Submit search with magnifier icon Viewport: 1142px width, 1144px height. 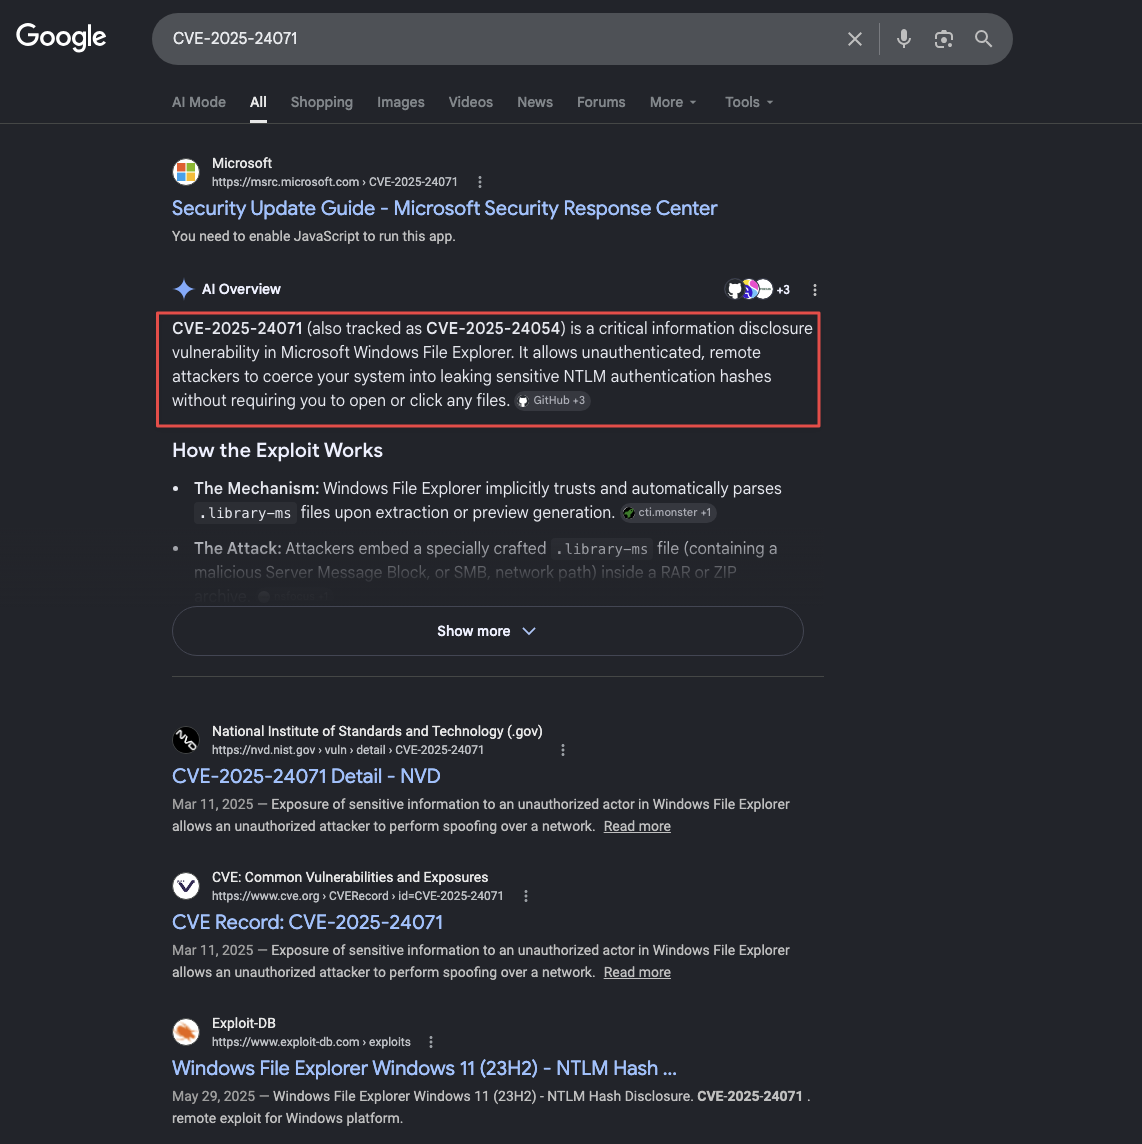[983, 39]
